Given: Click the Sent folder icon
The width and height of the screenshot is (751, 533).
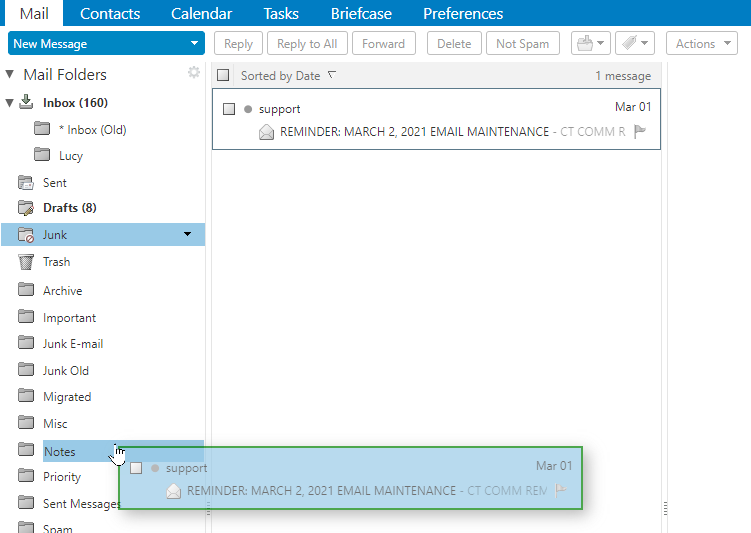Looking at the screenshot, I should 26,183.
